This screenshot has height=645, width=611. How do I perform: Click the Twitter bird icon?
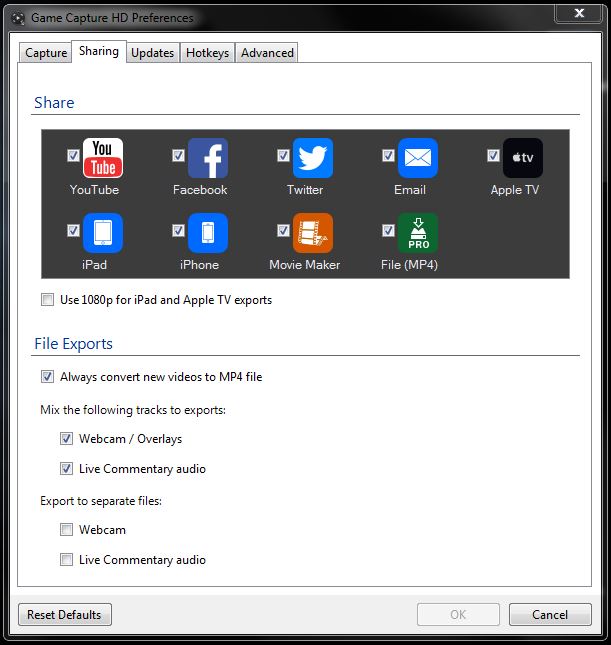pyautogui.click(x=312, y=158)
